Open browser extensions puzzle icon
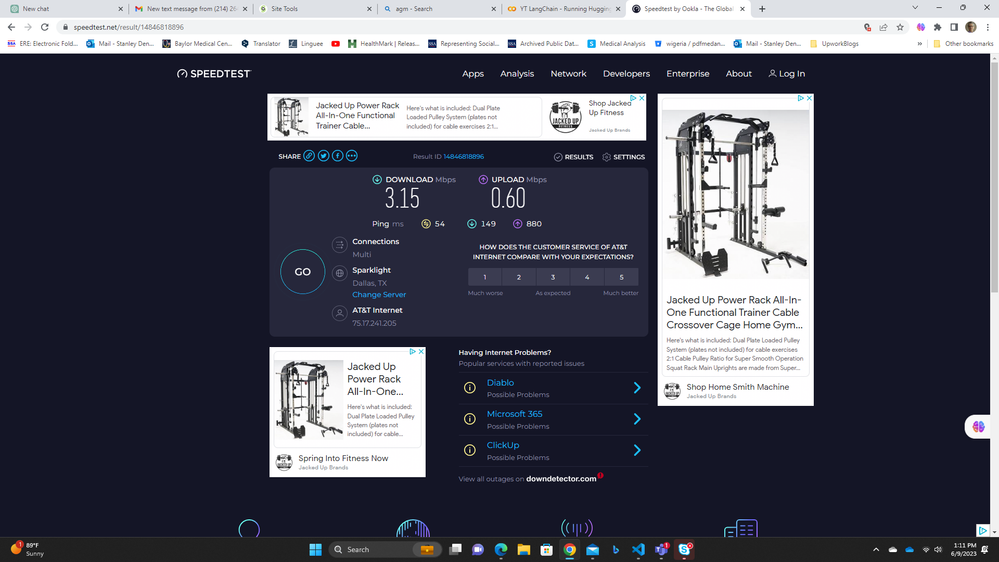This screenshot has width=999, height=562. [x=937, y=27]
